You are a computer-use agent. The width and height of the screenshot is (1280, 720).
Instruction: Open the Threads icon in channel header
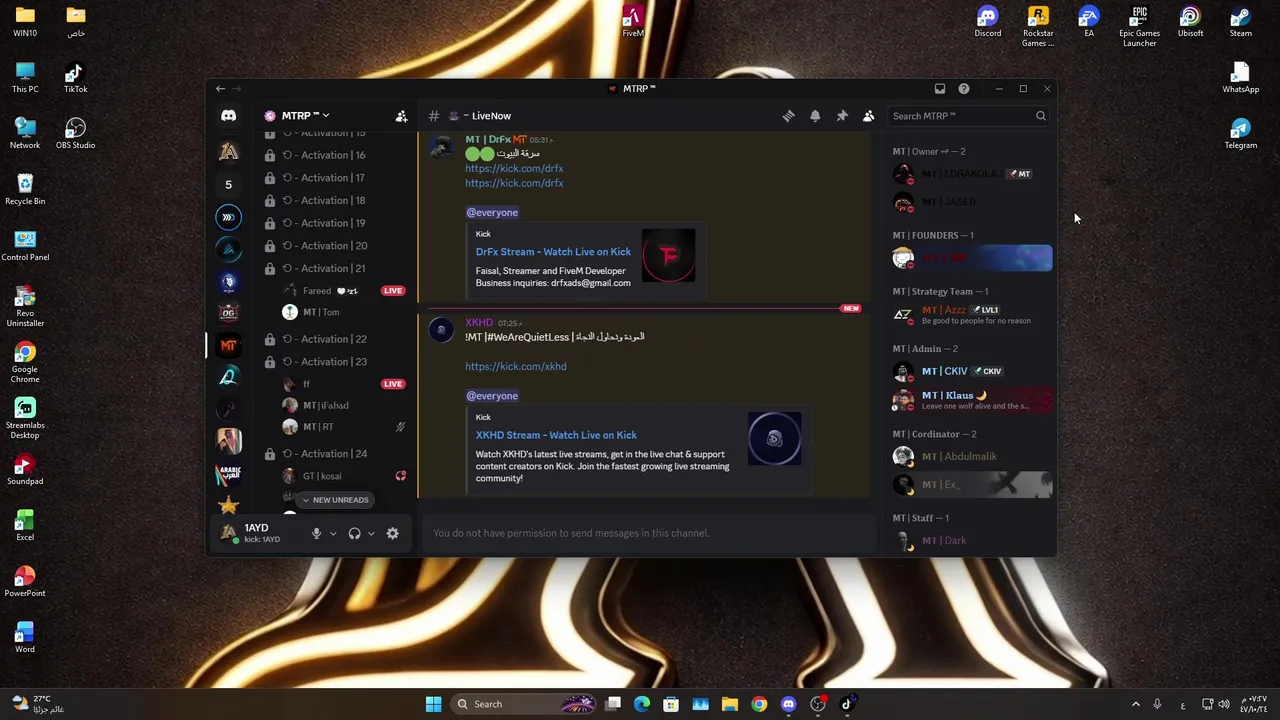click(x=788, y=116)
